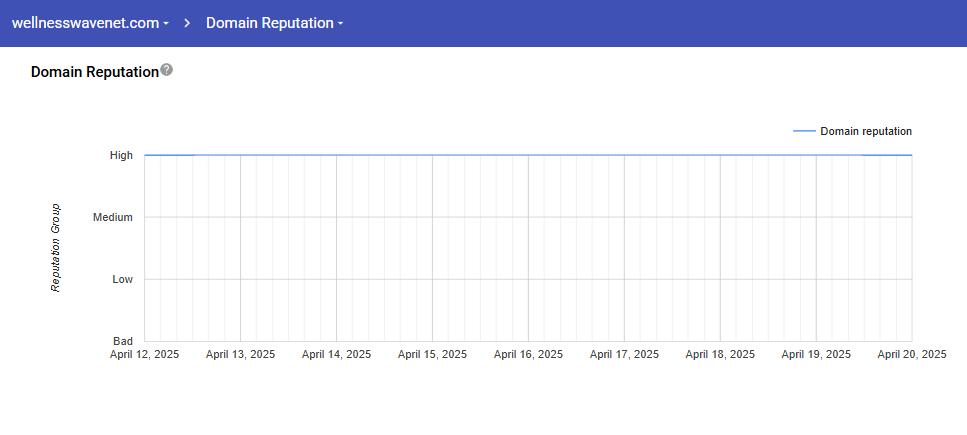
Task: Click the April 13, 2025 date label
Action: 240,354
